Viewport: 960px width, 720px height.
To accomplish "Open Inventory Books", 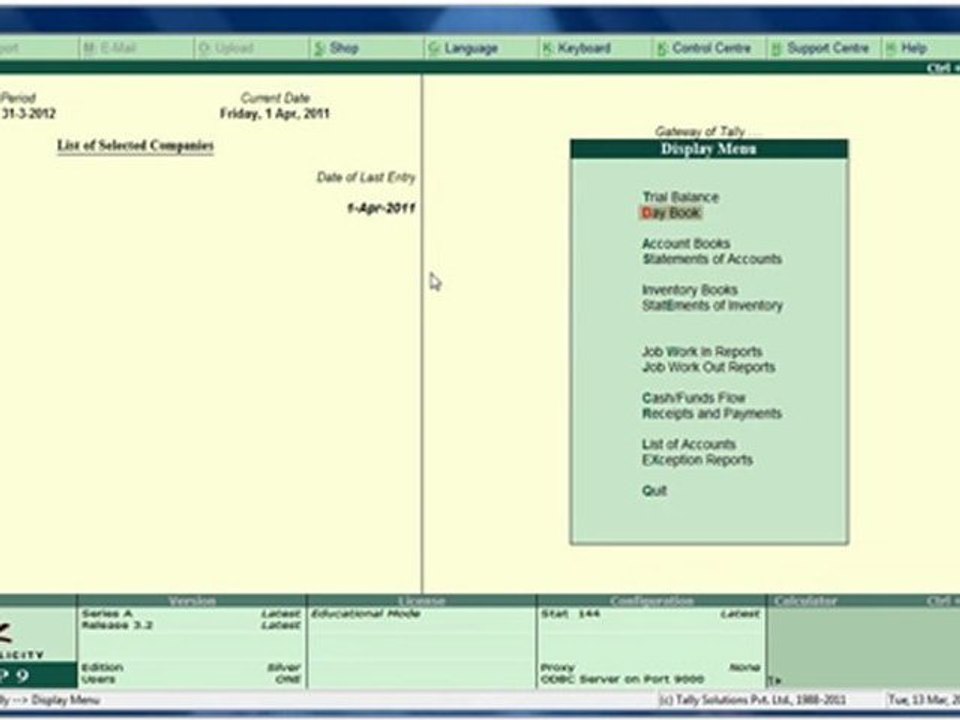I will pyautogui.click(x=689, y=290).
